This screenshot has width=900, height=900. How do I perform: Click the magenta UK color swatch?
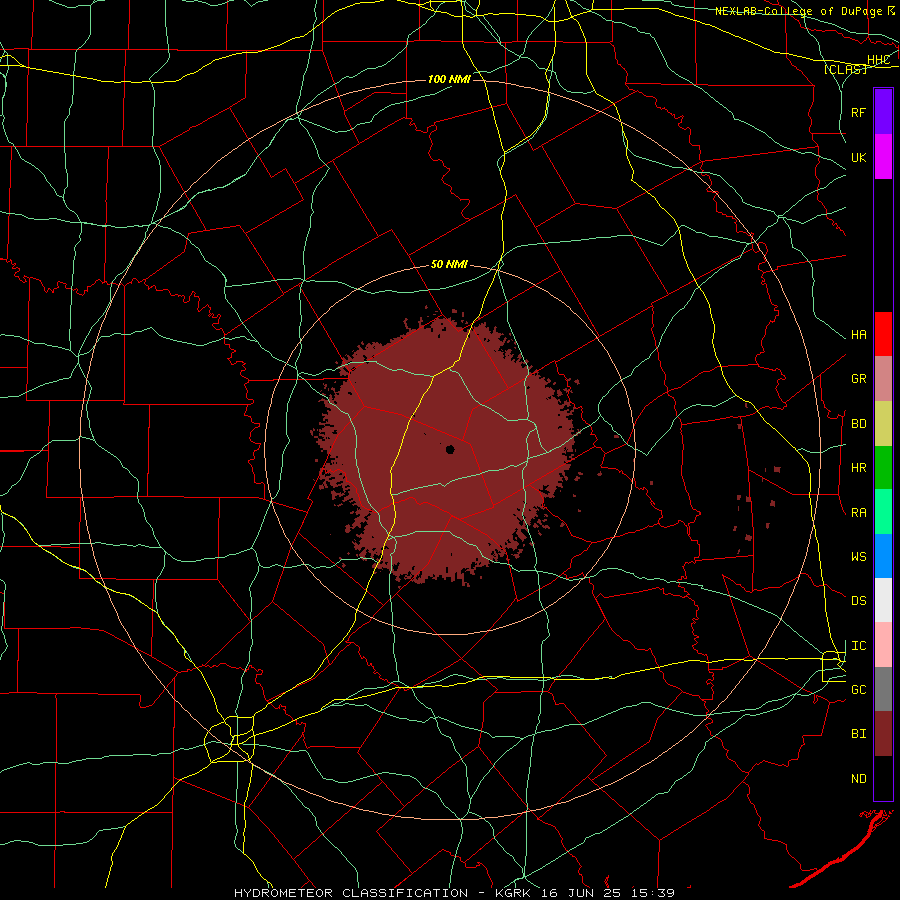click(883, 157)
